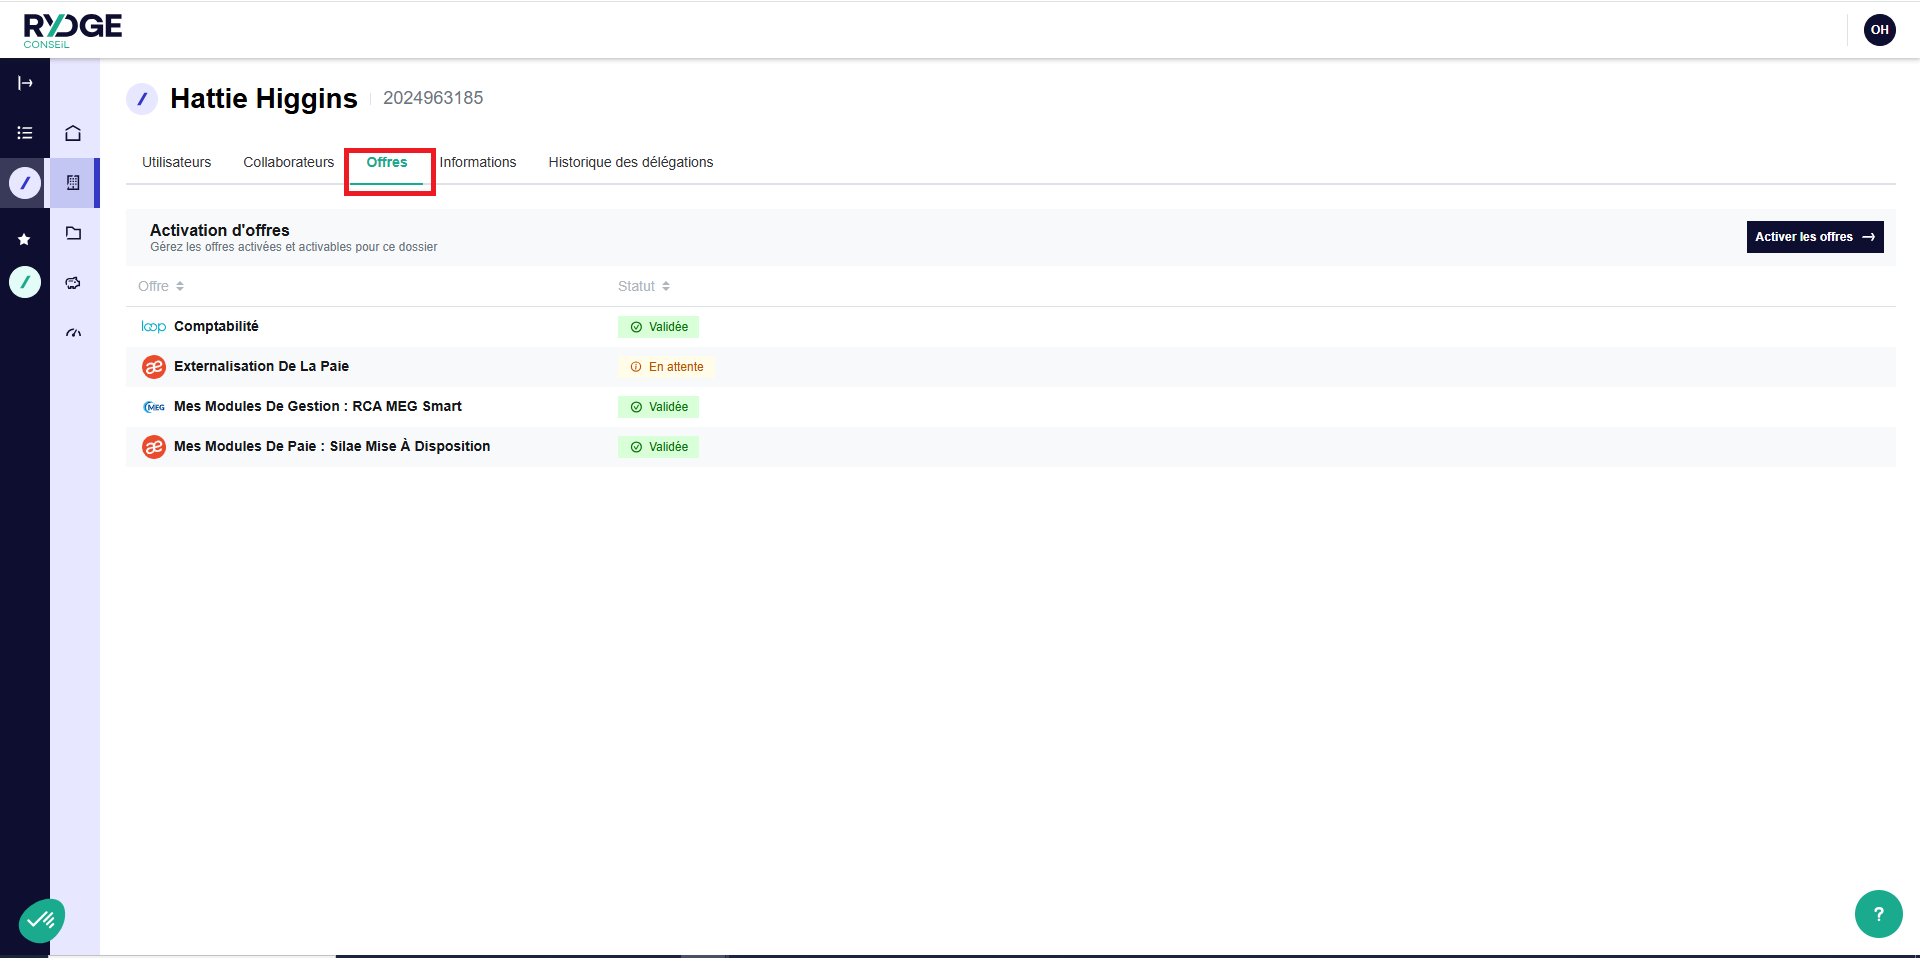Expand the sidebar with the arrow icon
The height and width of the screenshot is (958, 1920).
coord(25,83)
